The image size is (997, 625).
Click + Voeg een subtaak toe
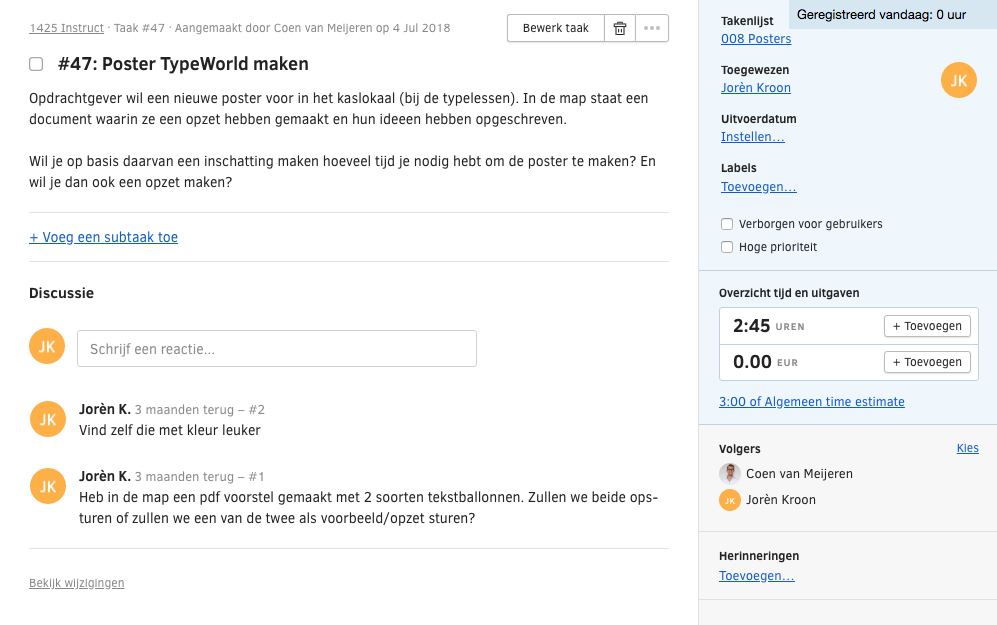104,237
